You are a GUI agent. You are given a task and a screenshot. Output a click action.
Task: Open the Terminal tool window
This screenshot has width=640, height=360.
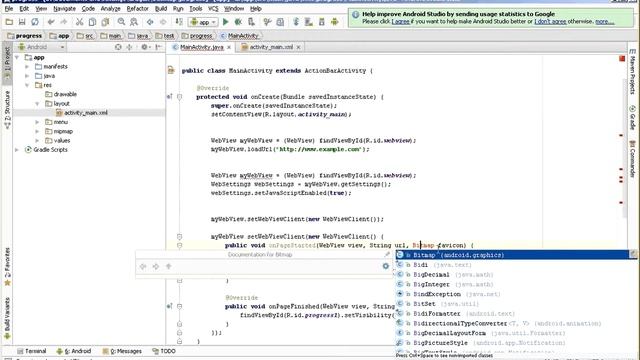pos(31,351)
